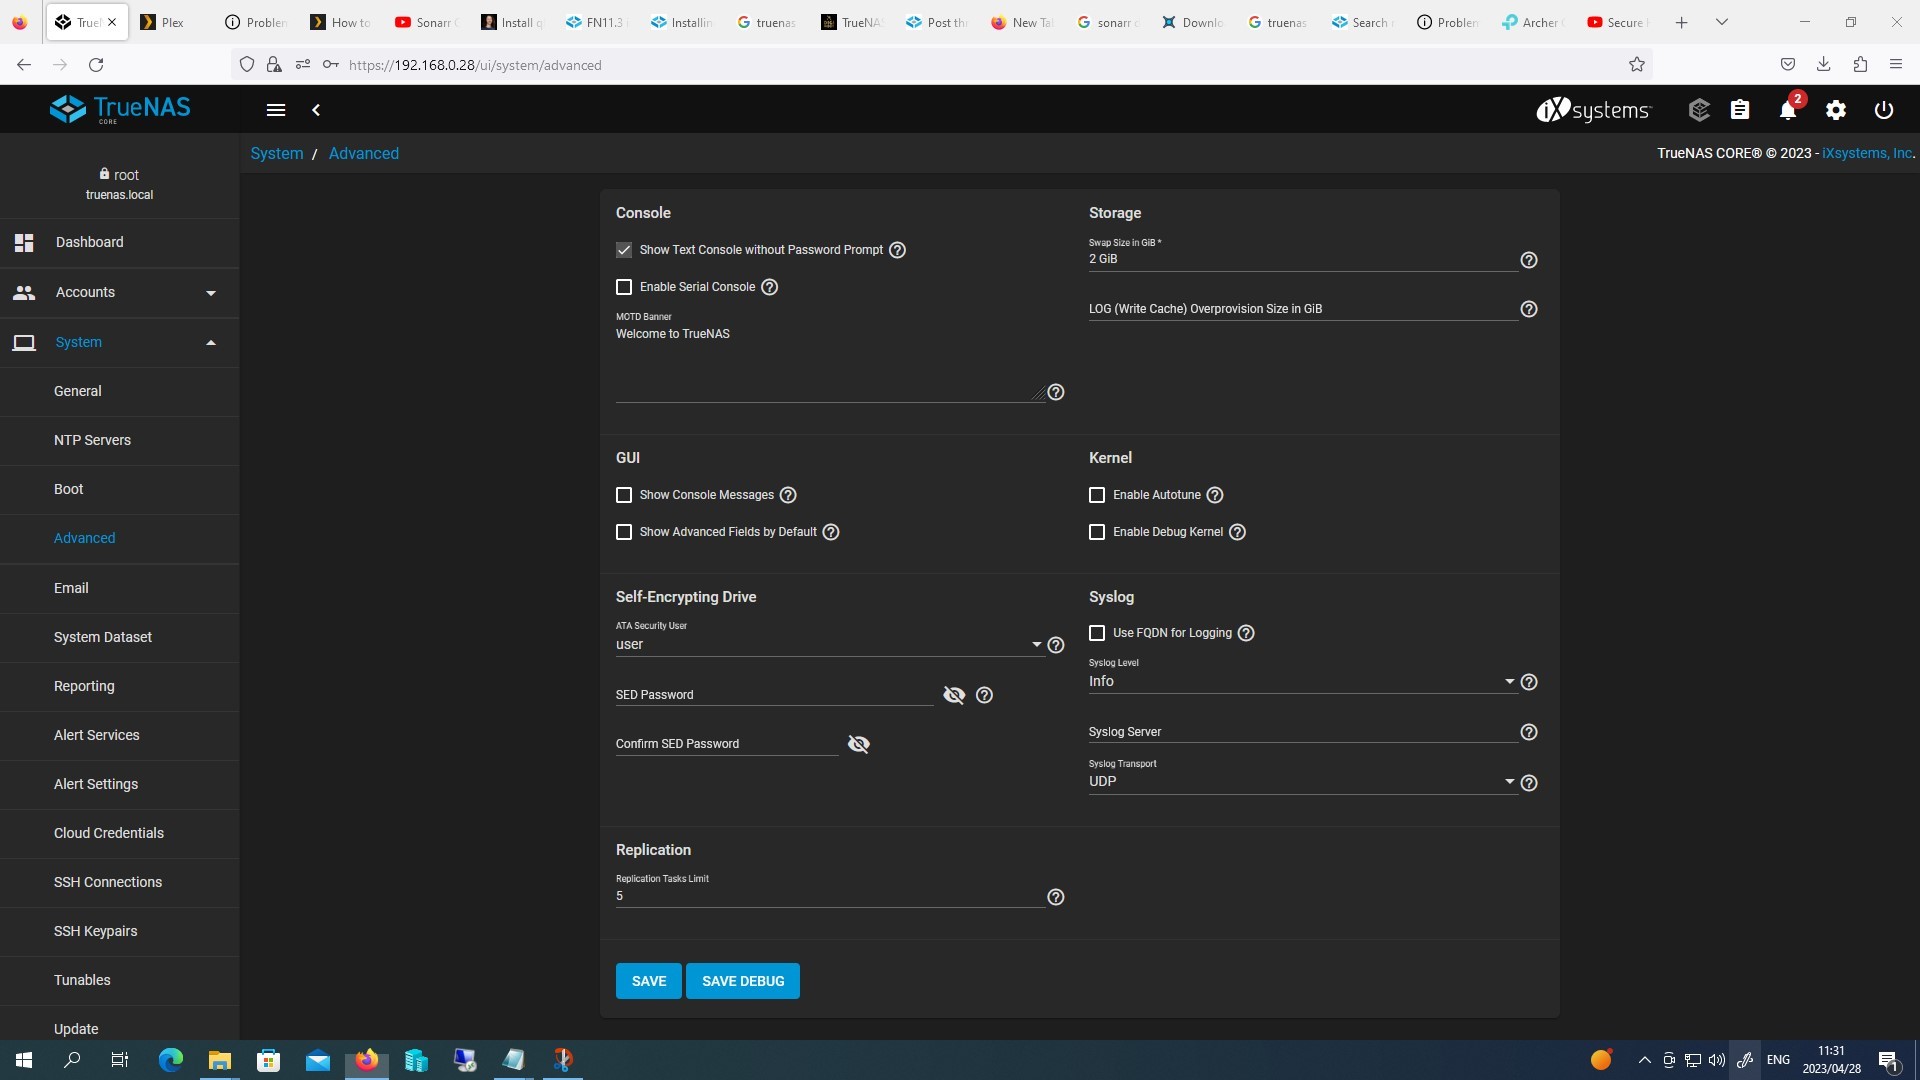Image resolution: width=1920 pixels, height=1080 pixels.
Task: Click the Syslog Server field
Action: tap(1302, 732)
